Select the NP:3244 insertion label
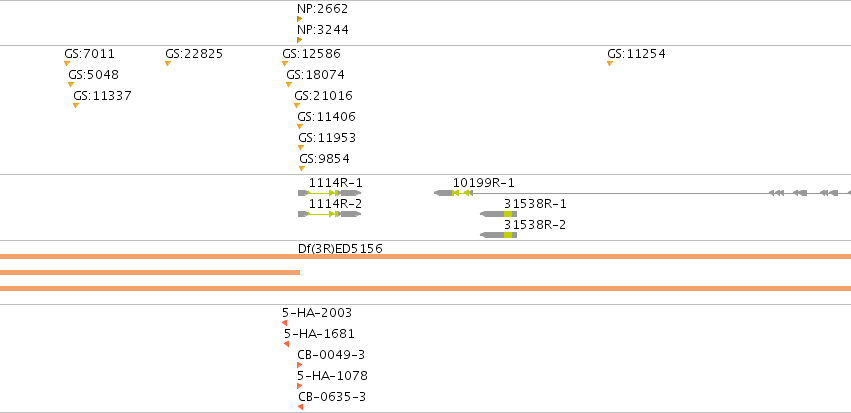Image resolution: width=851 pixels, height=413 pixels. pyautogui.click(x=322, y=30)
